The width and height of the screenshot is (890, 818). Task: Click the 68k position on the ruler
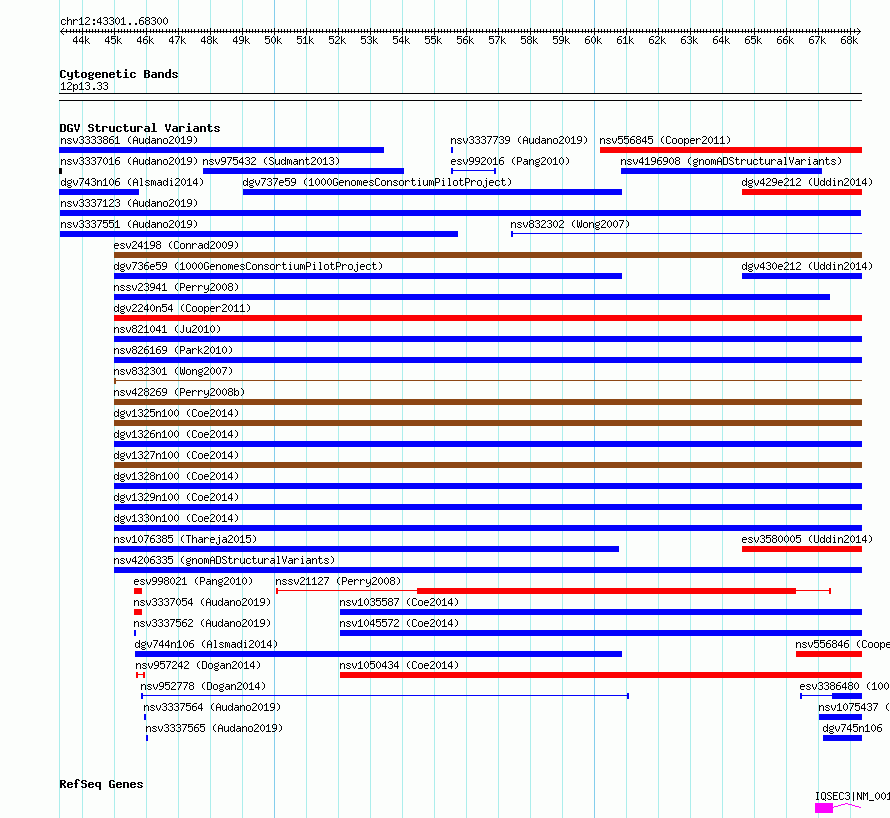[849, 40]
